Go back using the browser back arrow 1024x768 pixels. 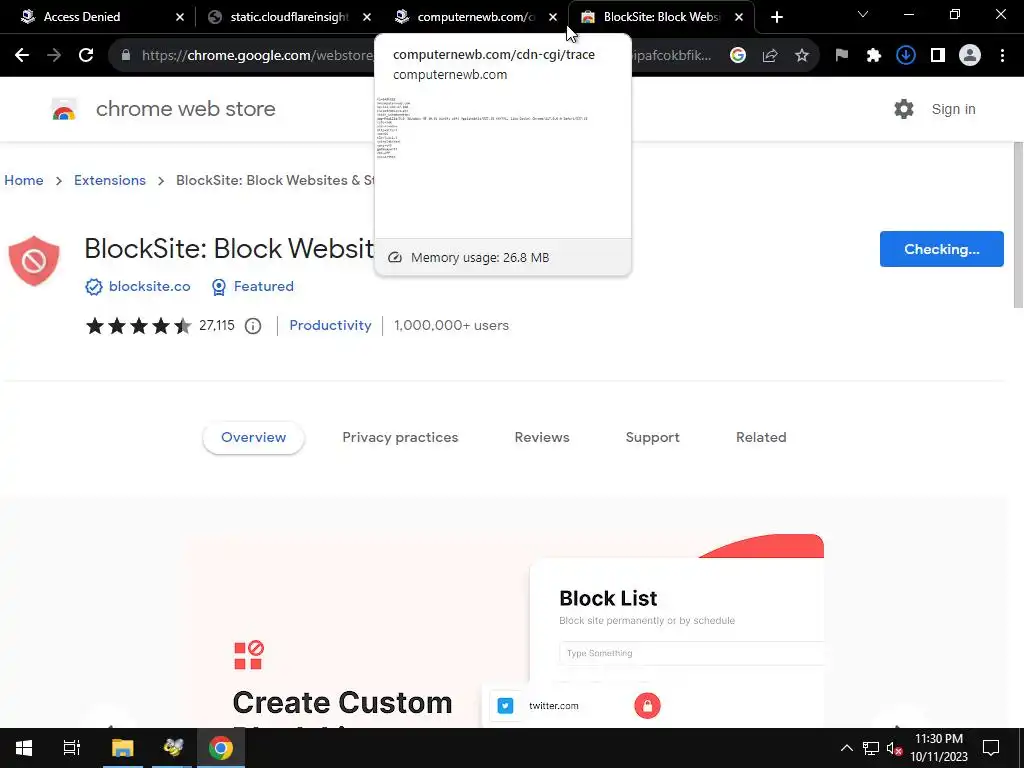22,56
